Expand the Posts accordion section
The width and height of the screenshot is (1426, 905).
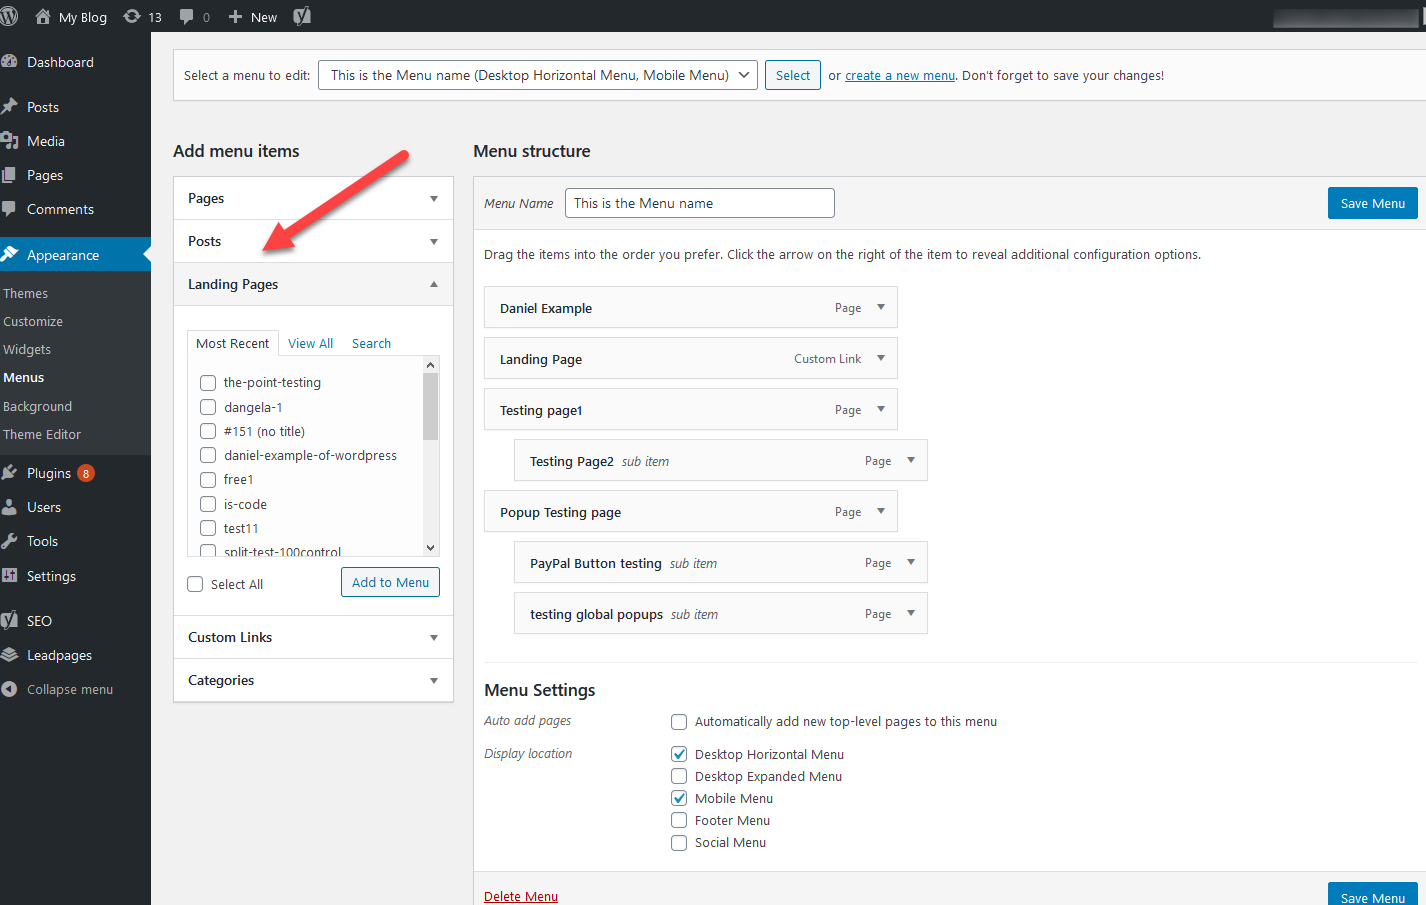pos(313,241)
